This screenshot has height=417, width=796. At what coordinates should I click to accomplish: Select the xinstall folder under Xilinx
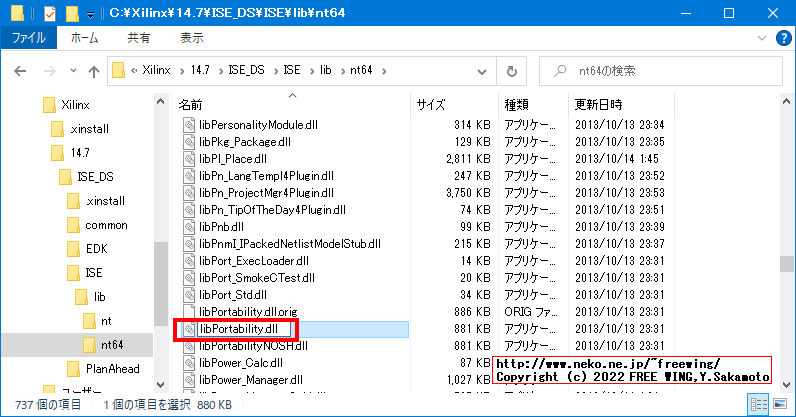coord(89,129)
